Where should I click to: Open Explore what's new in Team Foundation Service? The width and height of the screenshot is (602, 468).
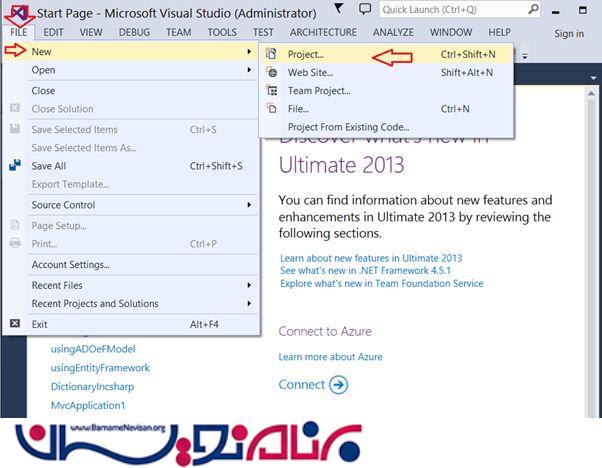(382, 283)
